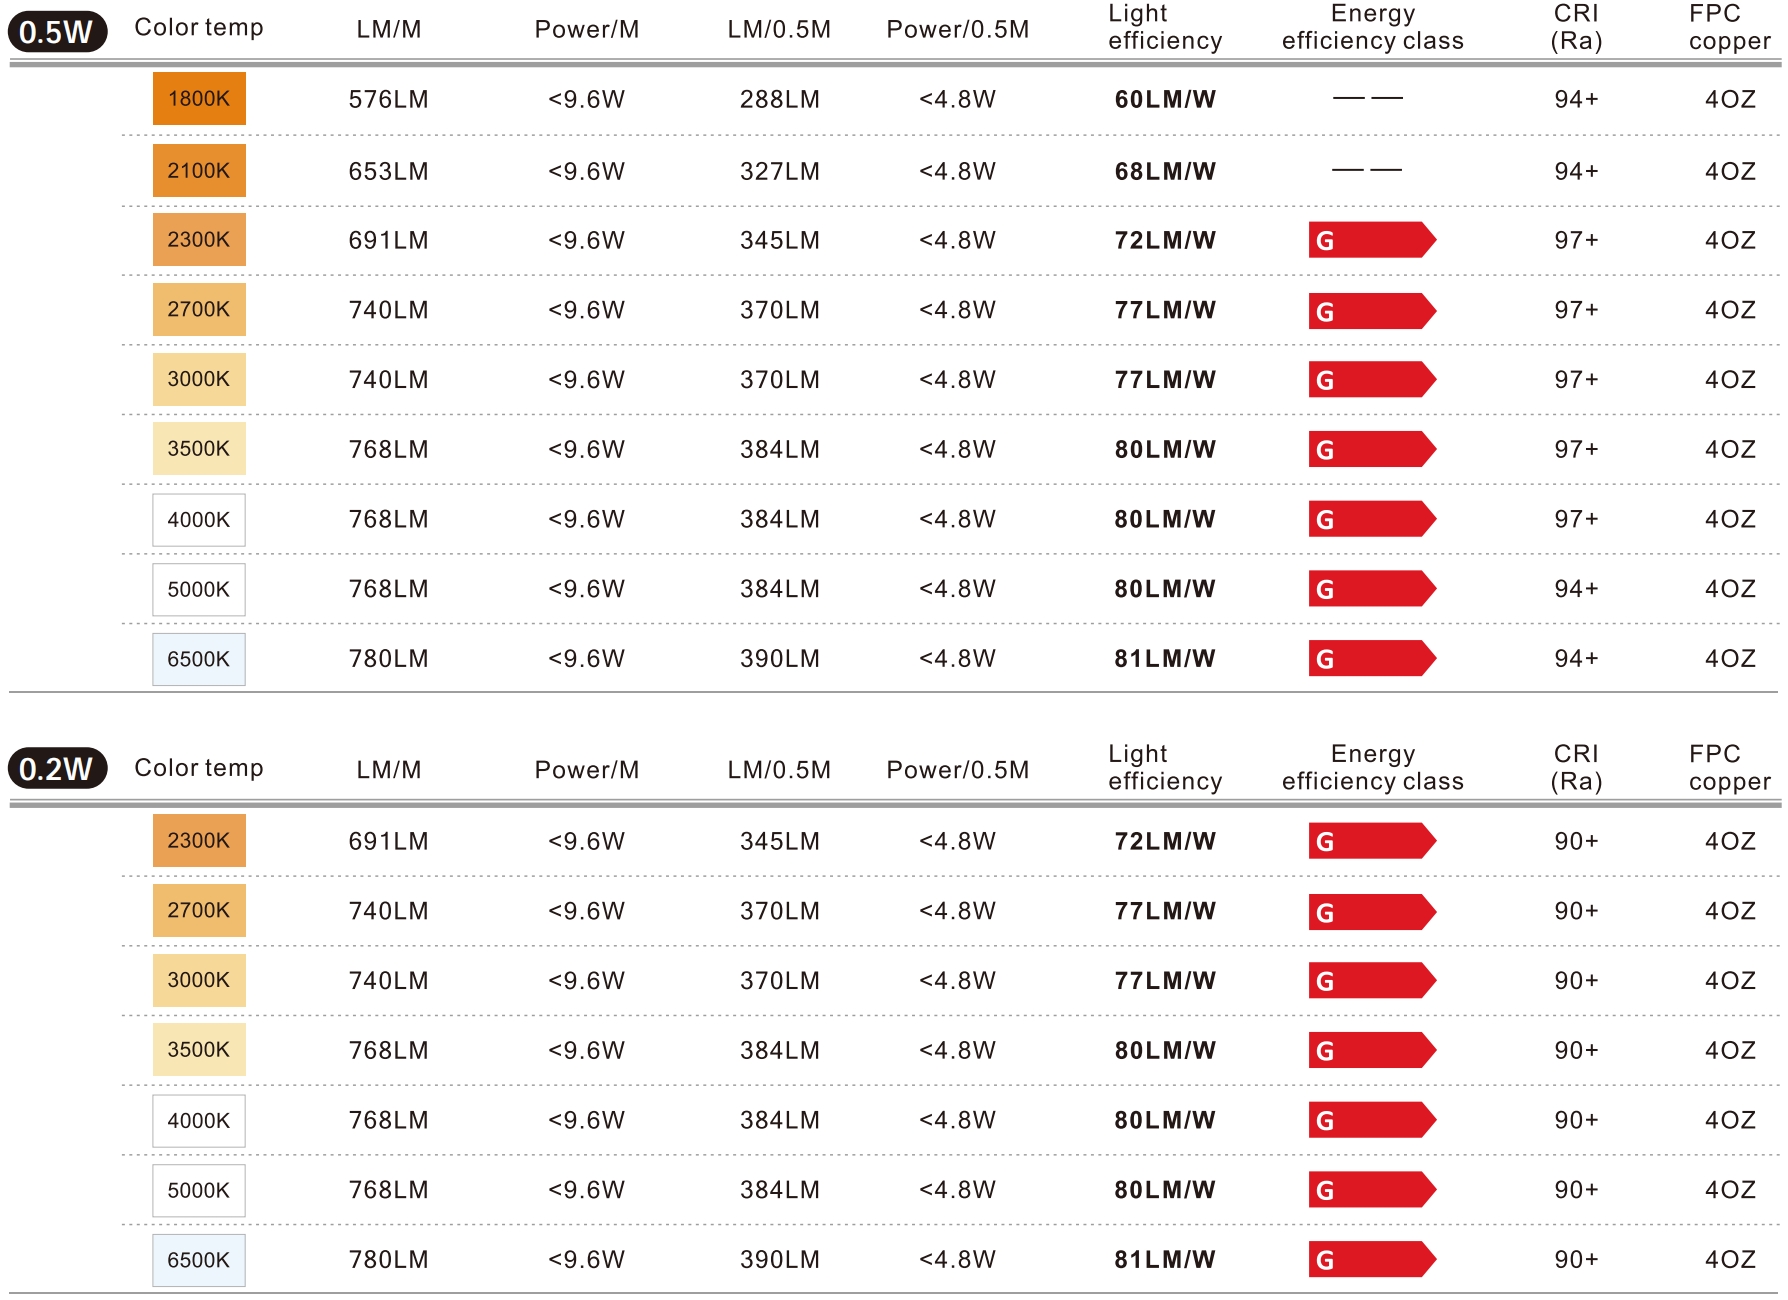Screen dimensions: 1788x1300
Task: Click the black 0.2W badge
Action: (x=56, y=768)
